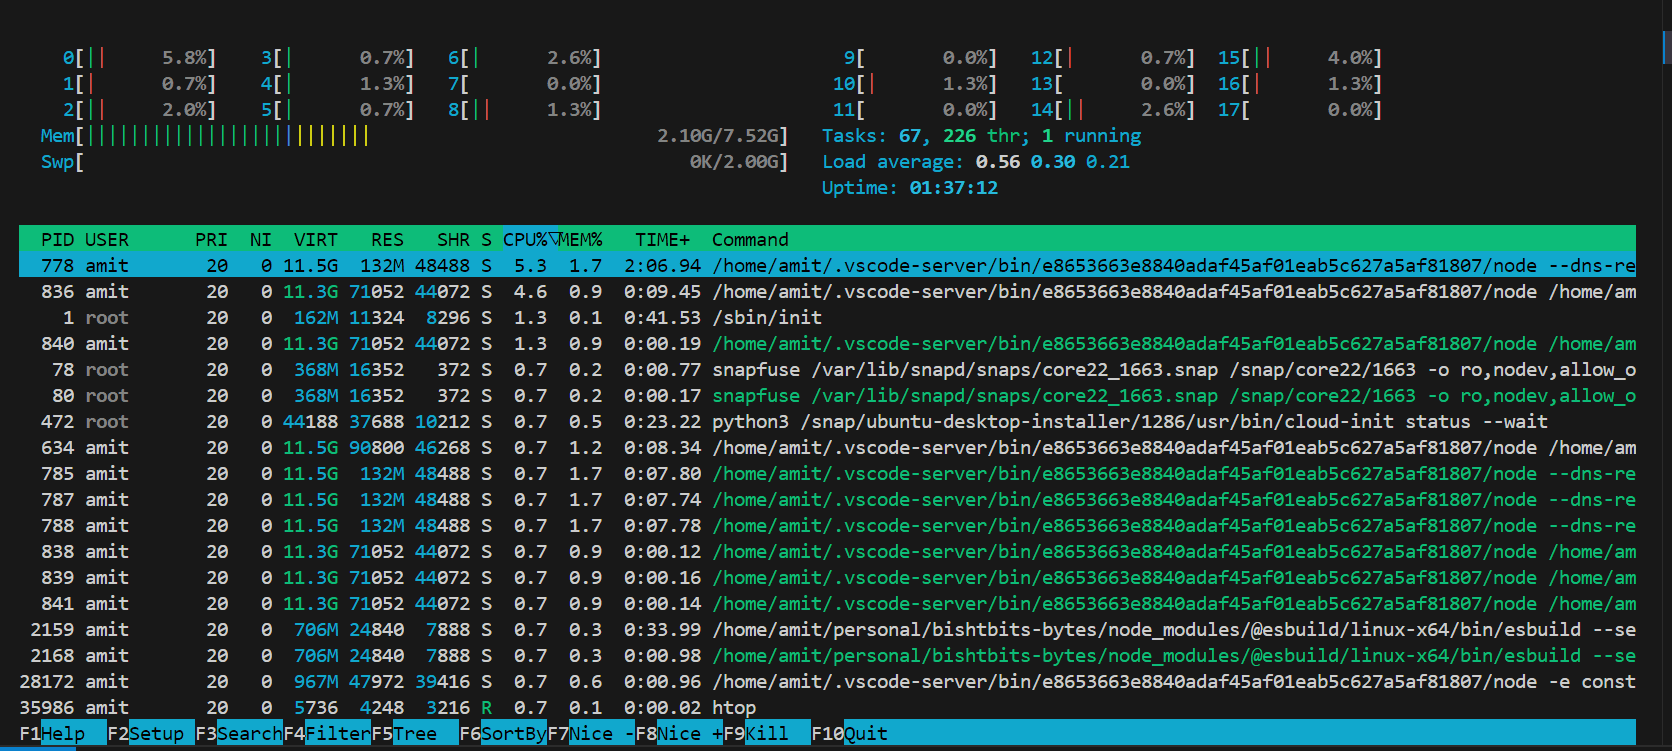Select the esbuild row with PID 2168

(827, 655)
